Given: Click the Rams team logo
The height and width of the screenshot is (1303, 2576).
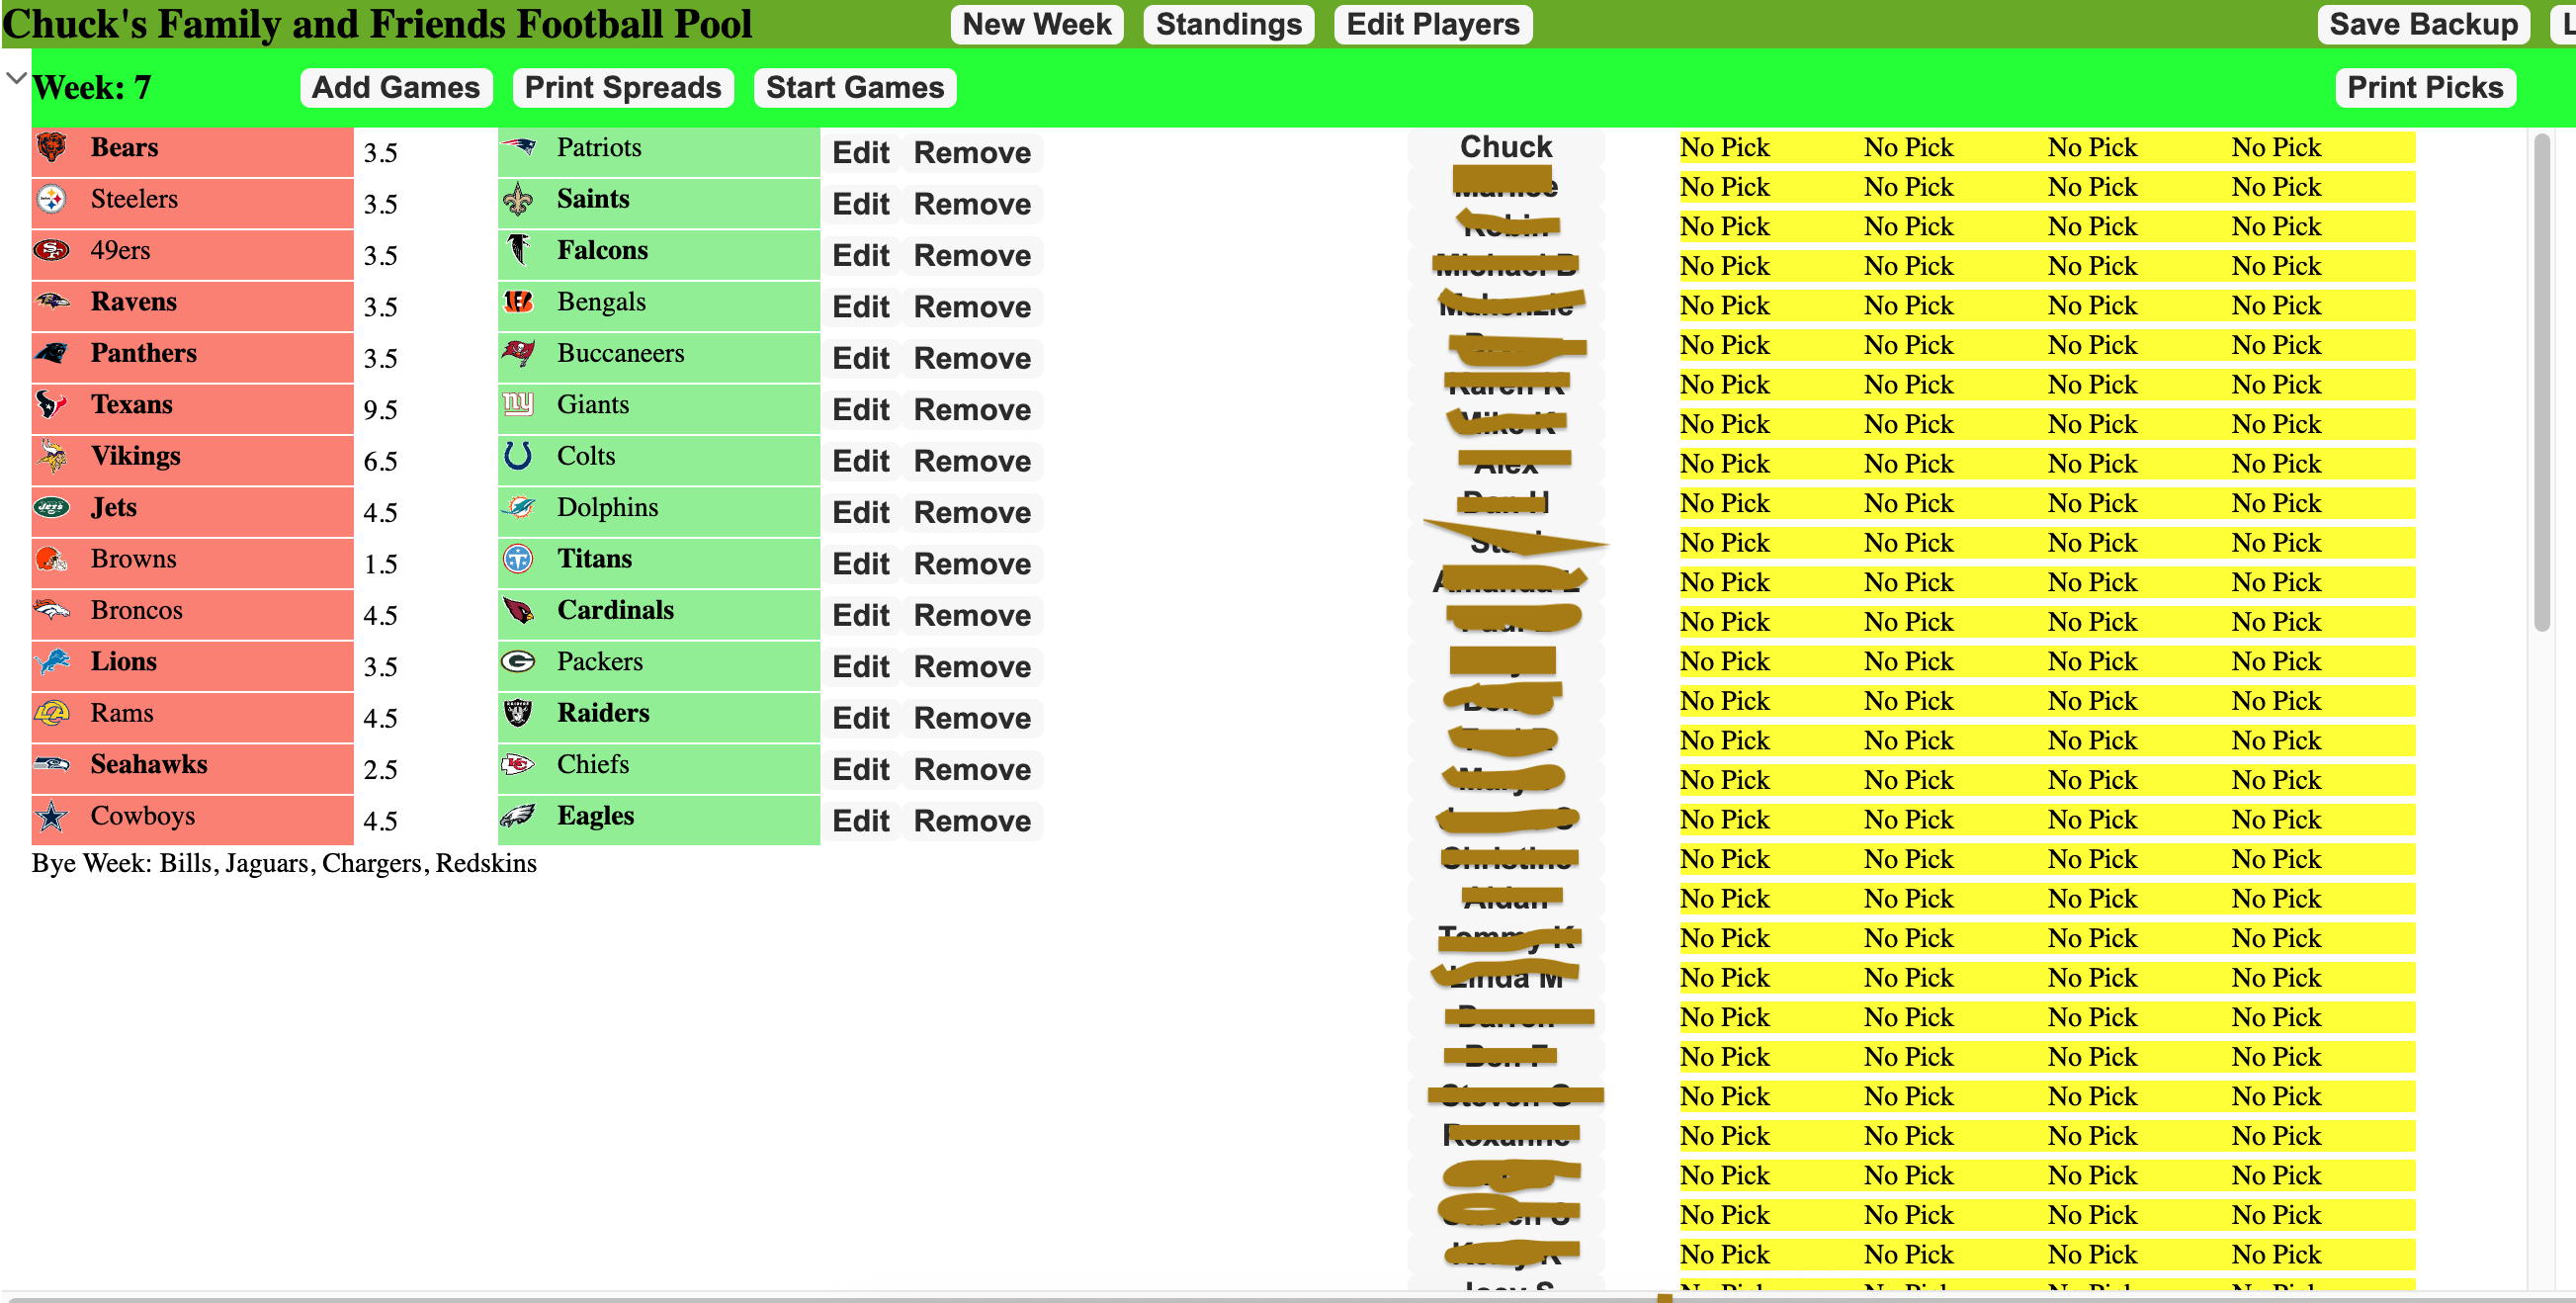Looking at the screenshot, I should [52, 713].
